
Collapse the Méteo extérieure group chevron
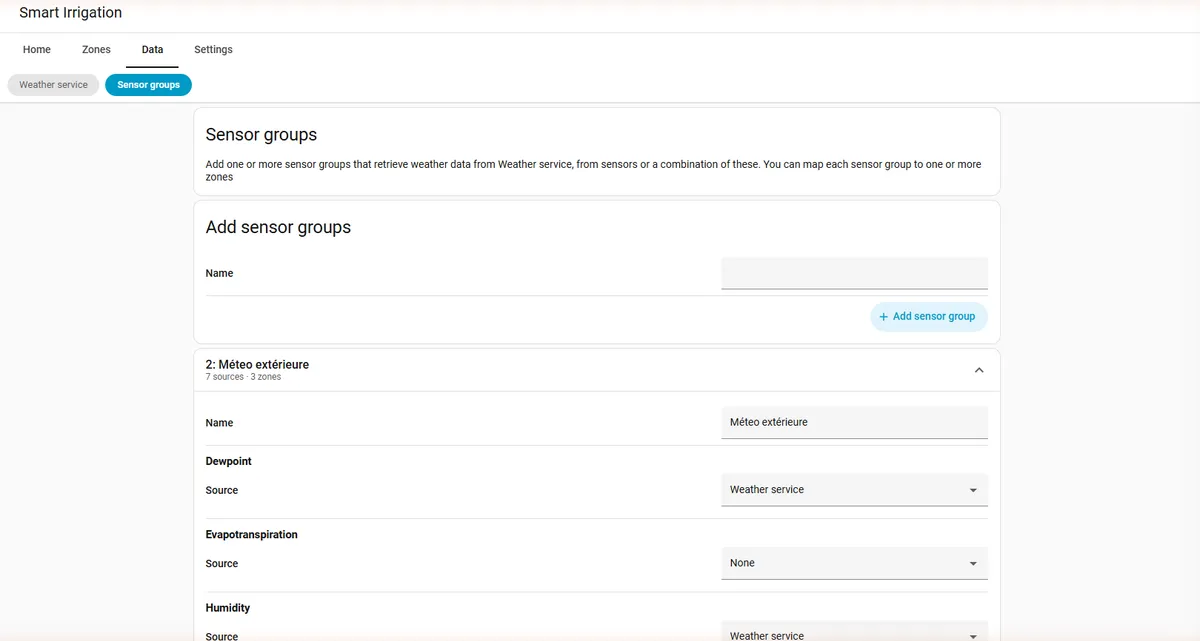click(x=979, y=370)
